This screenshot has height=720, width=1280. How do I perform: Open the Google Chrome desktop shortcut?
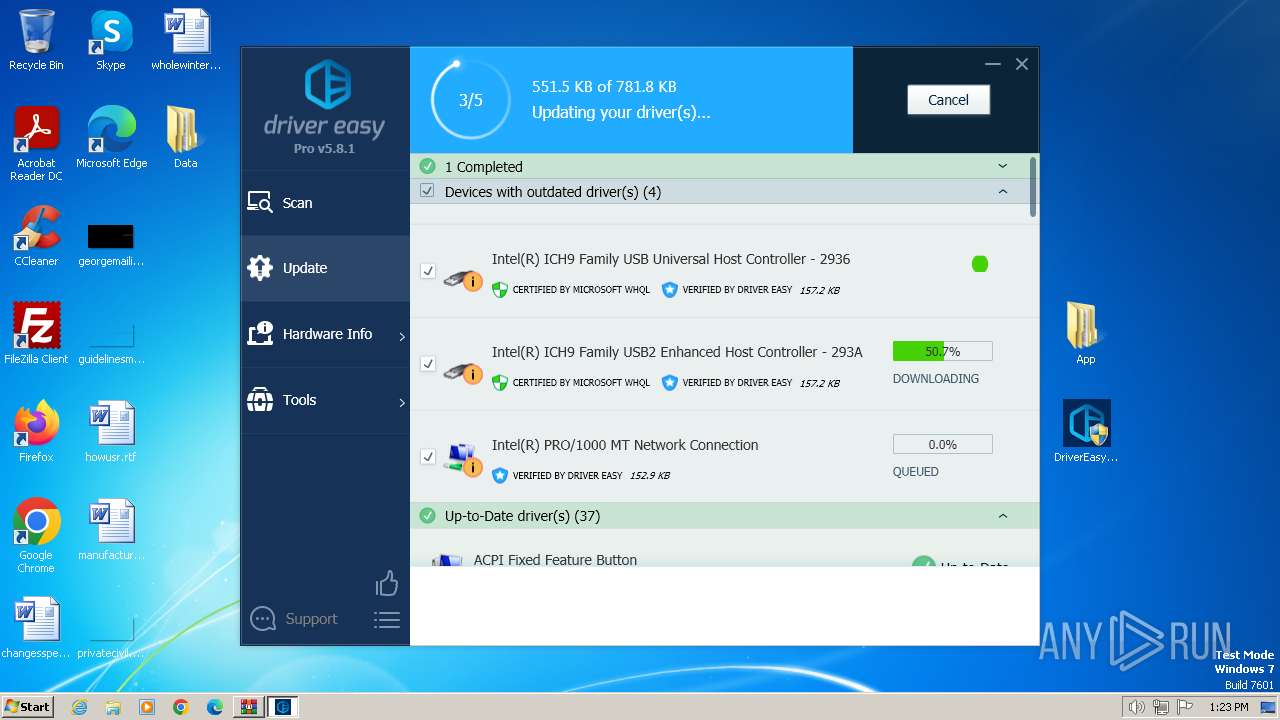(x=36, y=536)
